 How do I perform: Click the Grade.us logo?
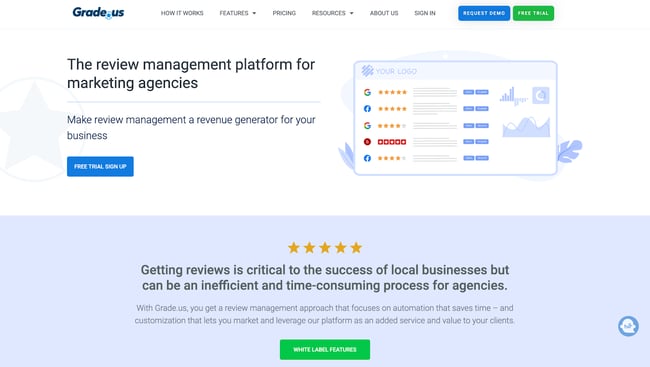pos(98,13)
